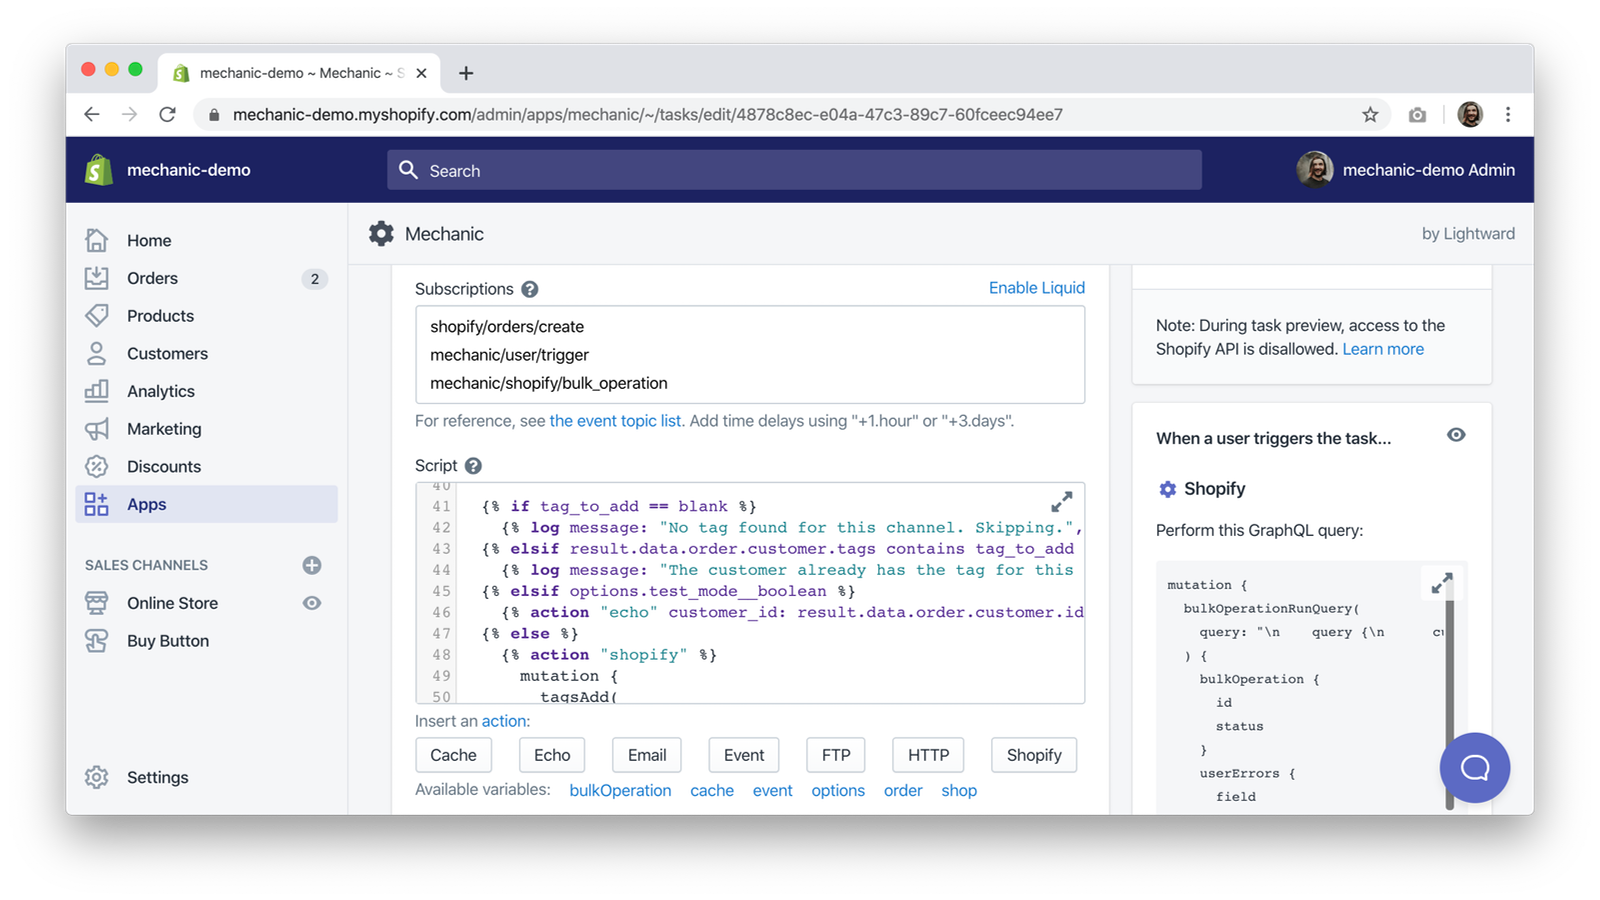The width and height of the screenshot is (1600, 900).
Task: Toggle preview eye for user trigger
Action: point(1456,435)
